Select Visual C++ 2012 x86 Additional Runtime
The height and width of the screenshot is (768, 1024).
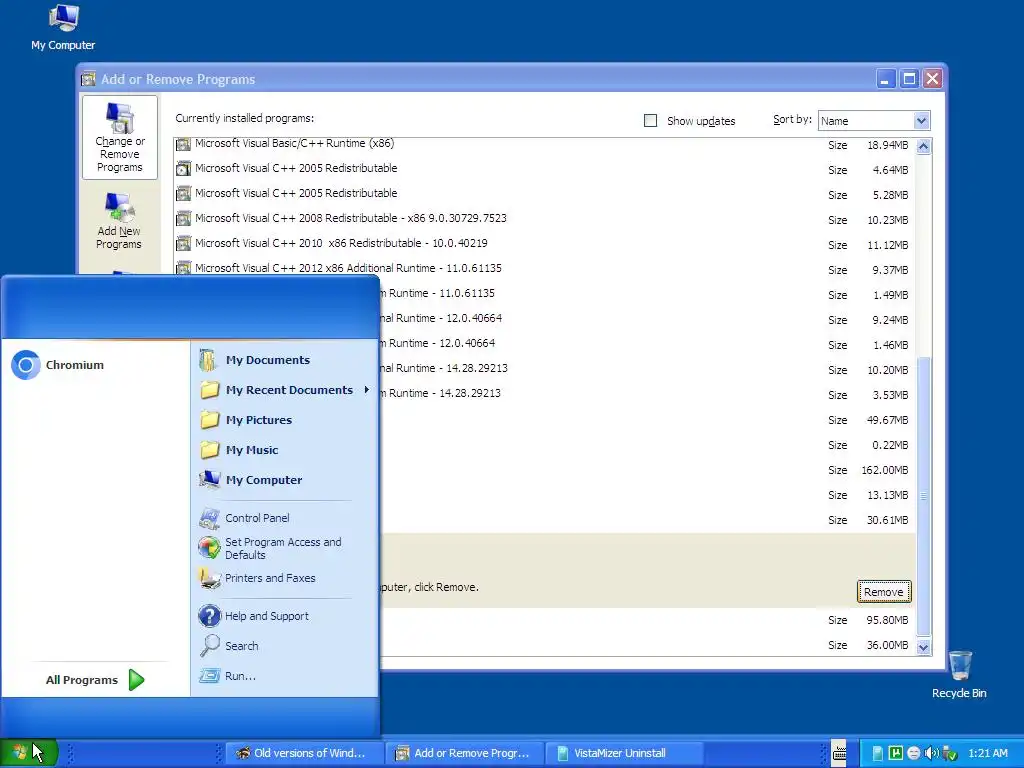click(x=544, y=268)
